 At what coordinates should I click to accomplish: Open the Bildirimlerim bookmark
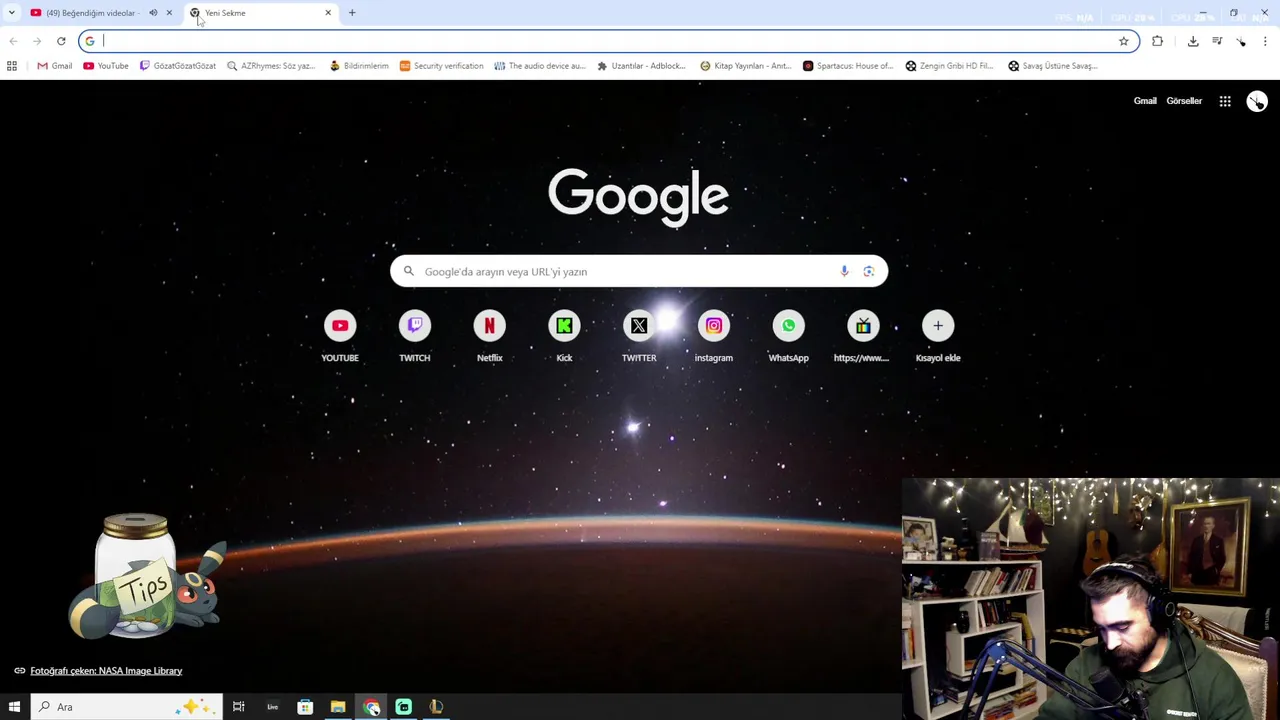click(x=359, y=66)
